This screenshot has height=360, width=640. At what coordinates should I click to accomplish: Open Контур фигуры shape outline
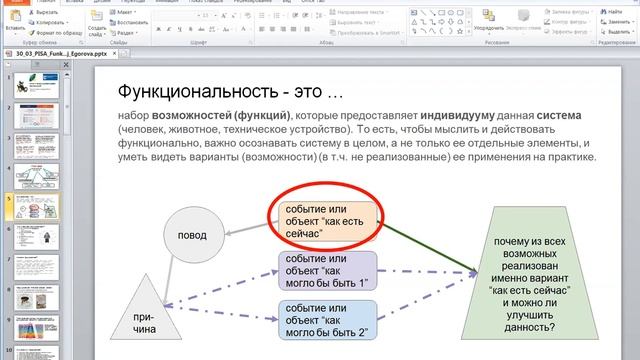pyautogui.click(x=567, y=22)
